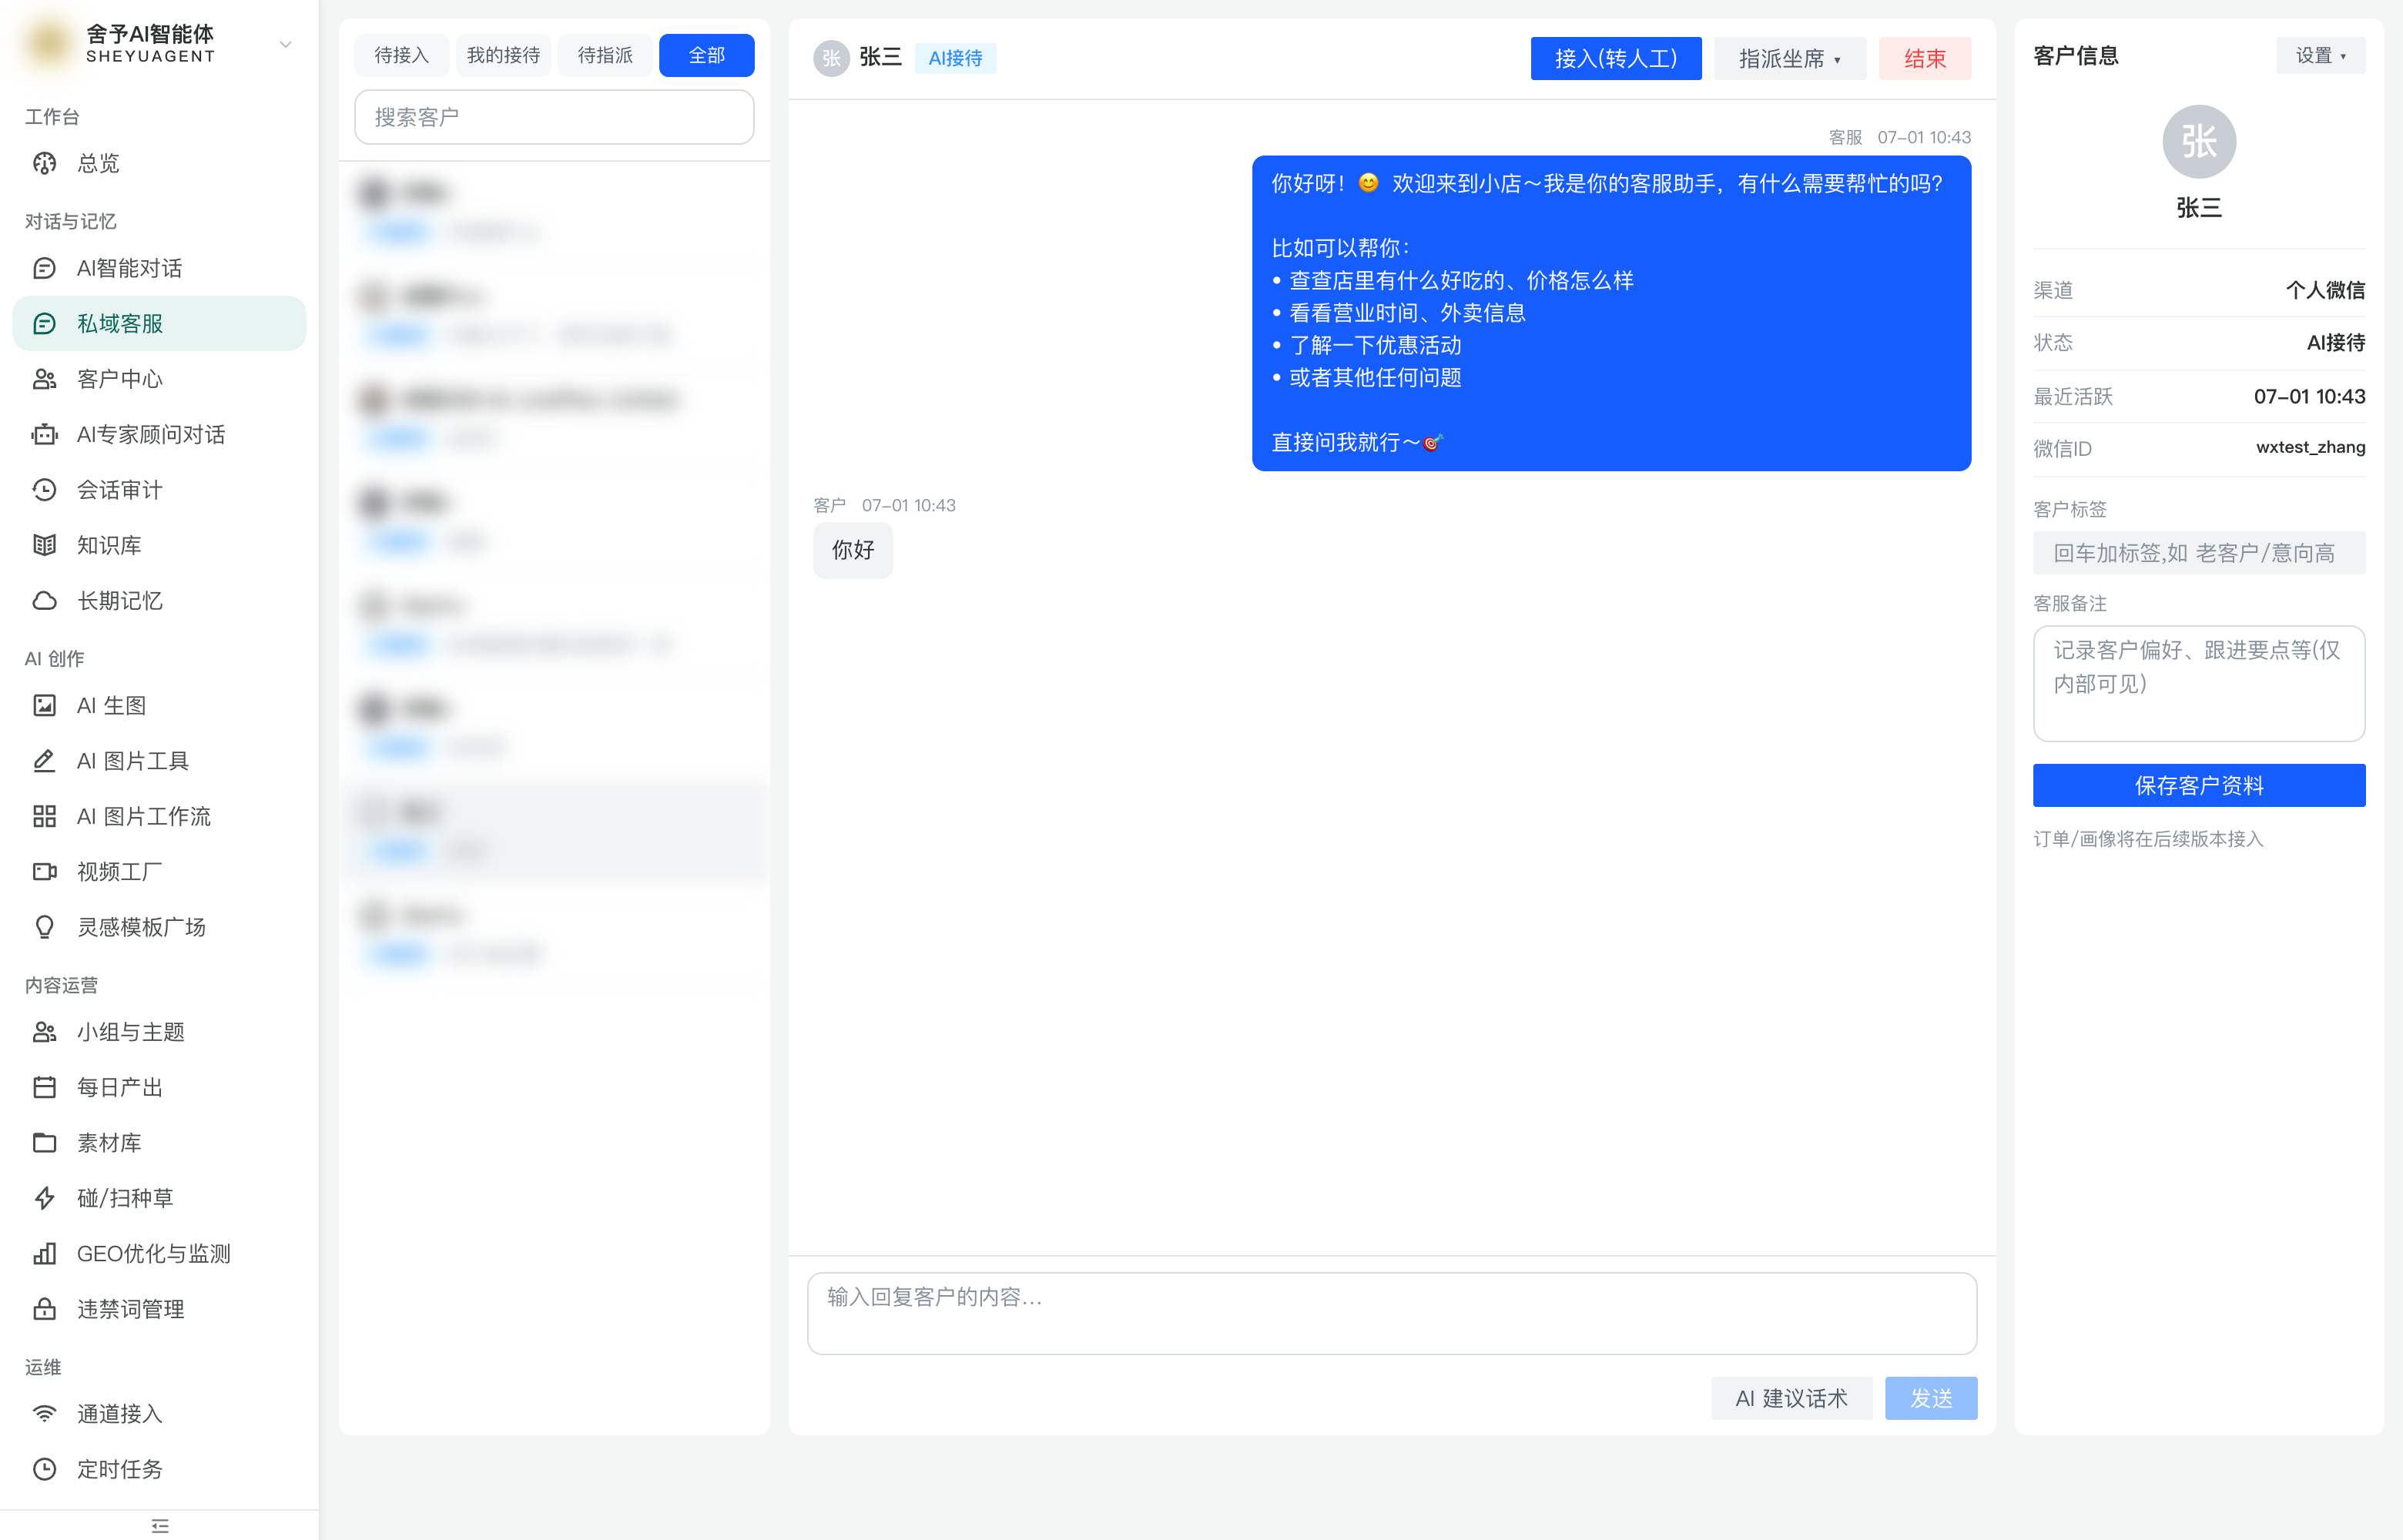The image size is (2403, 1540).
Task: Click 灵感模板广场 lightbulb icon
Action: 44,927
